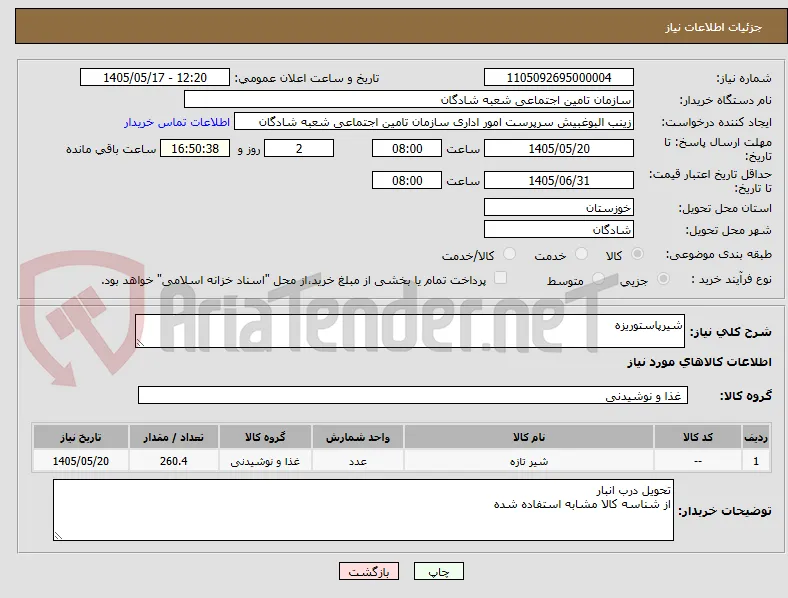The image size is (788, 598).
Task: Click the request creator name field
Action: coord(434,122)
